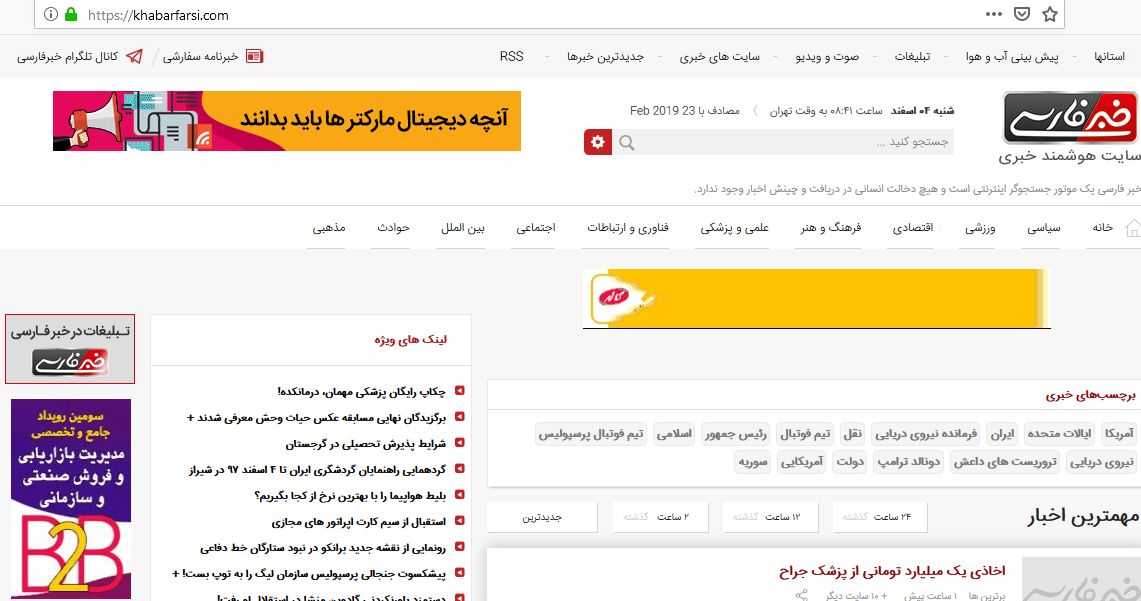The height and width of the screenshot is (601, 1141).
Task: Switch to the ۲۴ ساعت گذشته time filter tab
Action: [x=878, y=516]
